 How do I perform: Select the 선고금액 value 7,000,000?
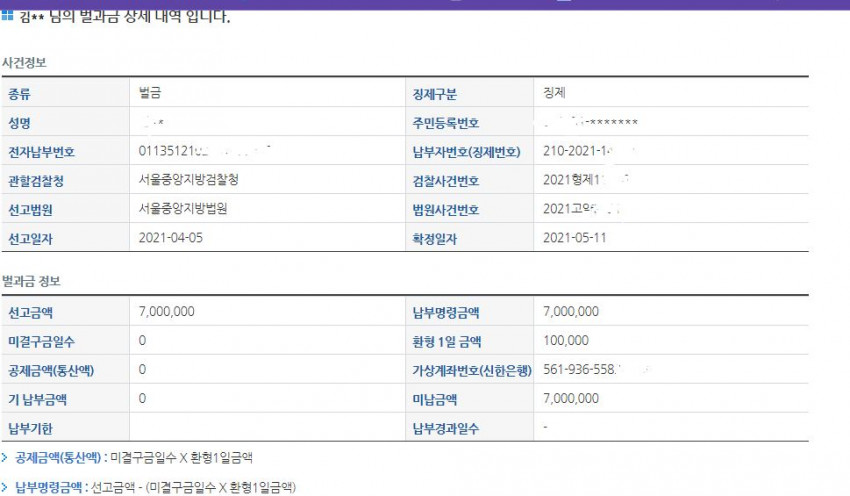click(x=166, y=312)
